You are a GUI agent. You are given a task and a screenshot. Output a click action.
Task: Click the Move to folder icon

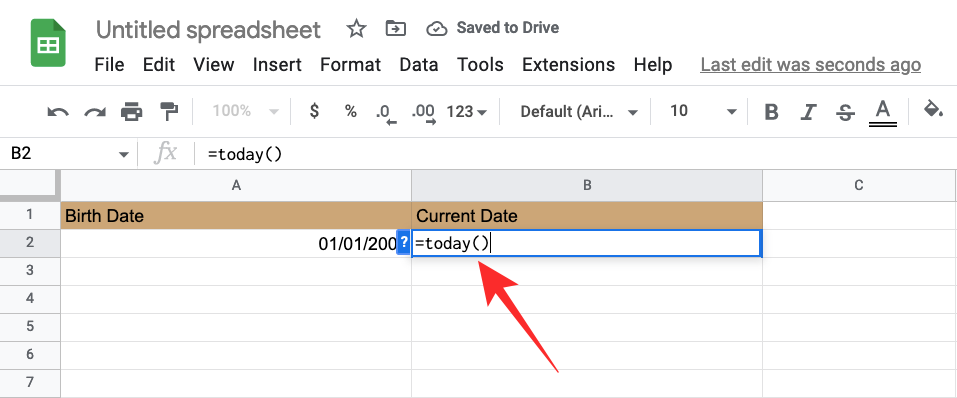click(x=396, y=28)
